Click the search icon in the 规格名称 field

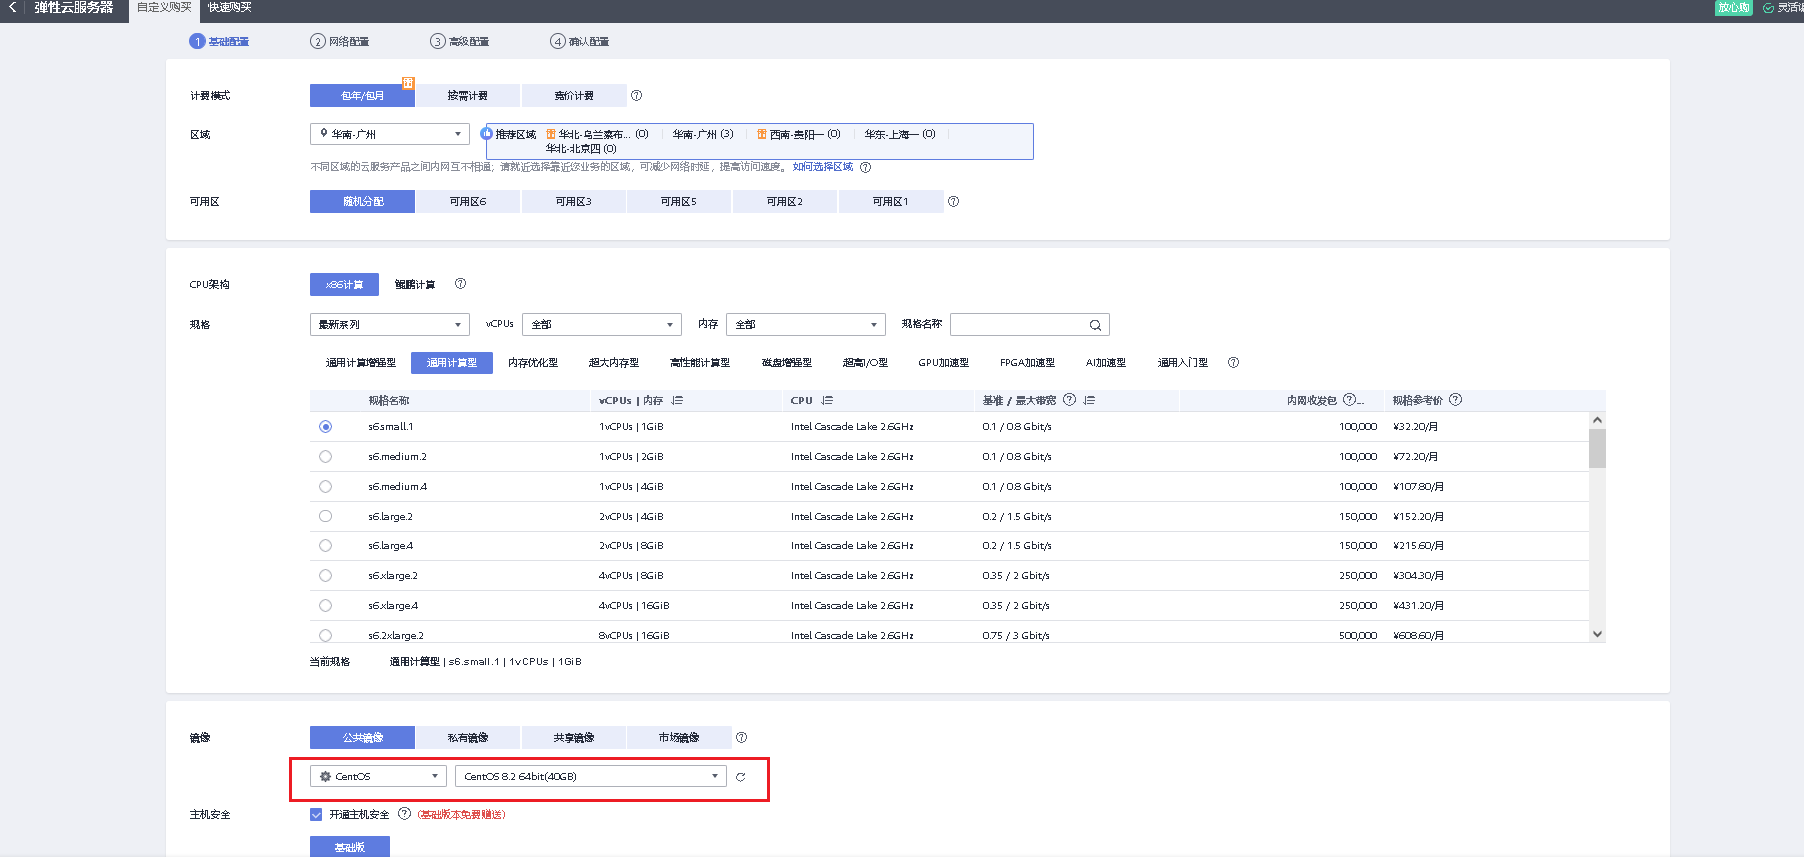tap(1095, 325)
